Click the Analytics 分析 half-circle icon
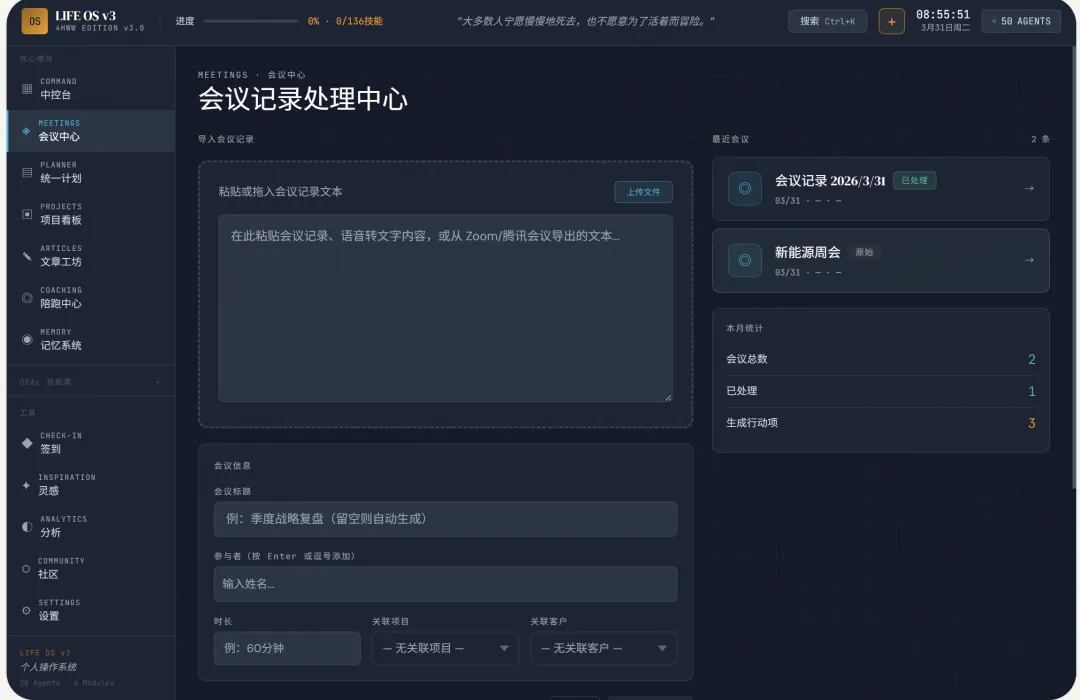 [27, 526]
